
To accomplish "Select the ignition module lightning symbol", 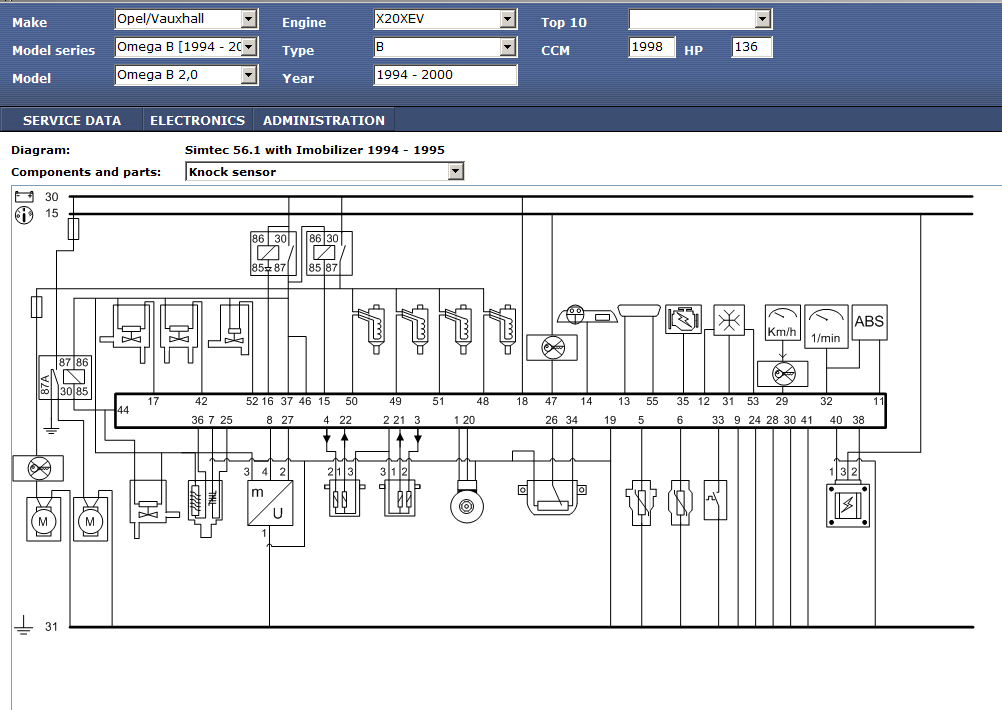I will click(848, 505).
